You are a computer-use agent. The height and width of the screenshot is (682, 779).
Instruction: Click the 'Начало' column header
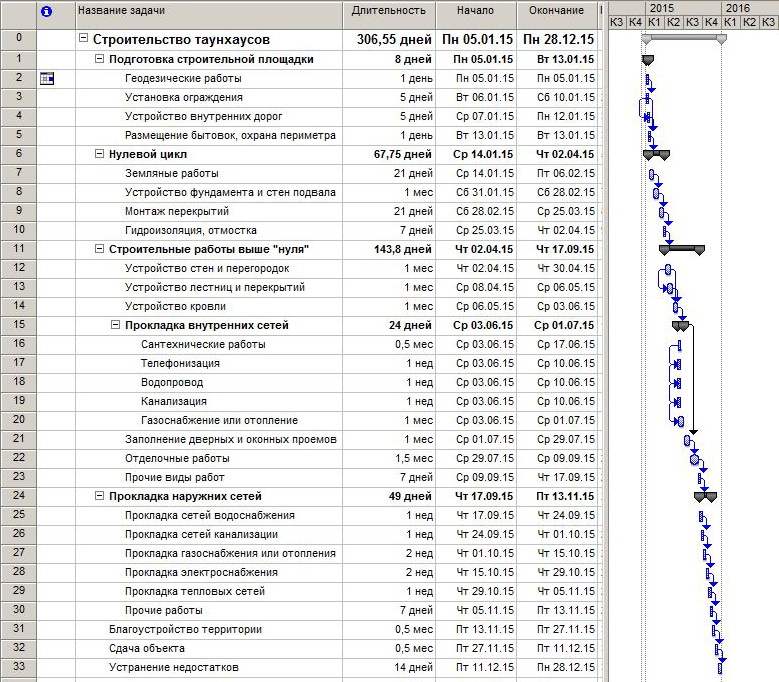click(476, 15)
